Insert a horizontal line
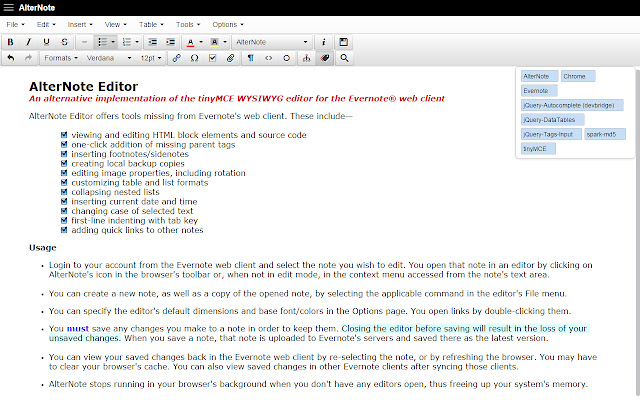This screenshot has width=640, height=400. point(84,42)
